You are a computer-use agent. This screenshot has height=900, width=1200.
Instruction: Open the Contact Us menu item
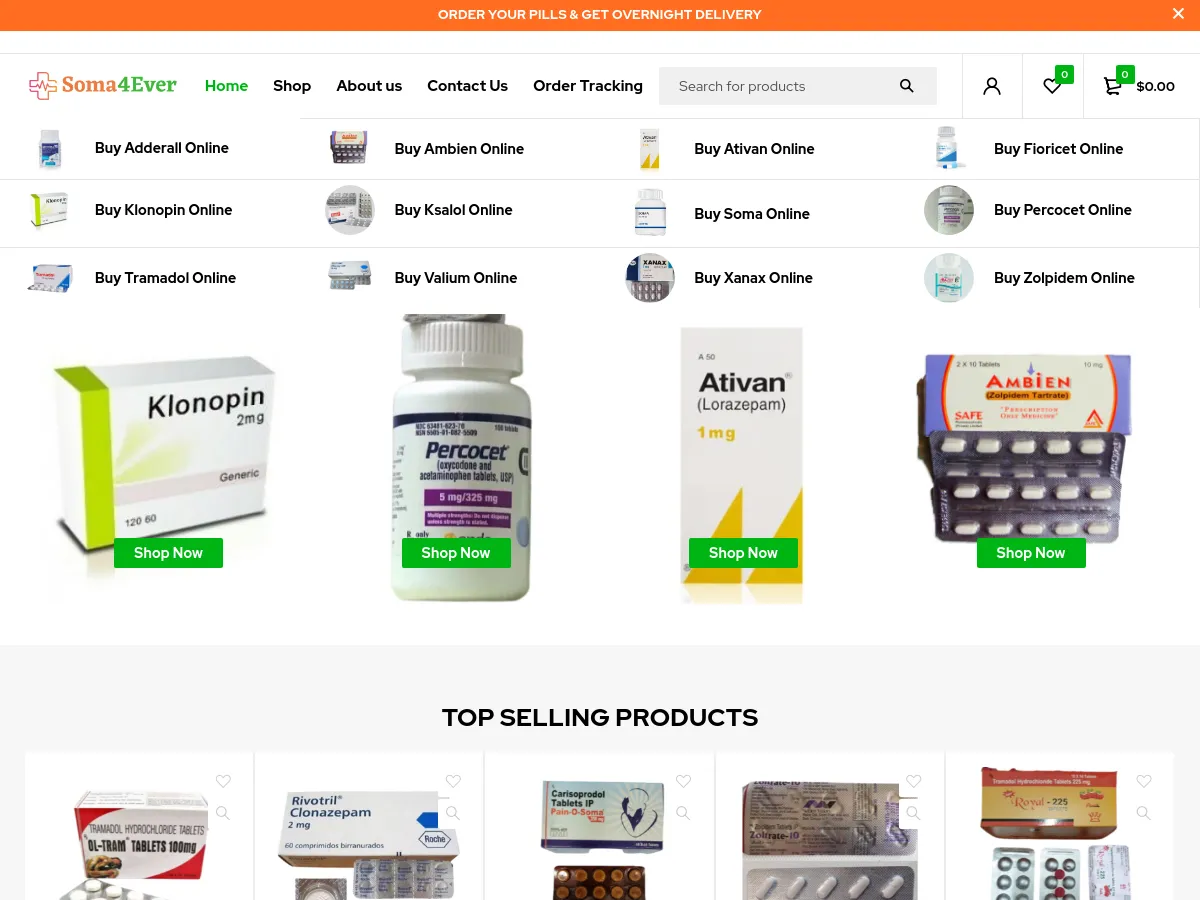coord(467,86)
